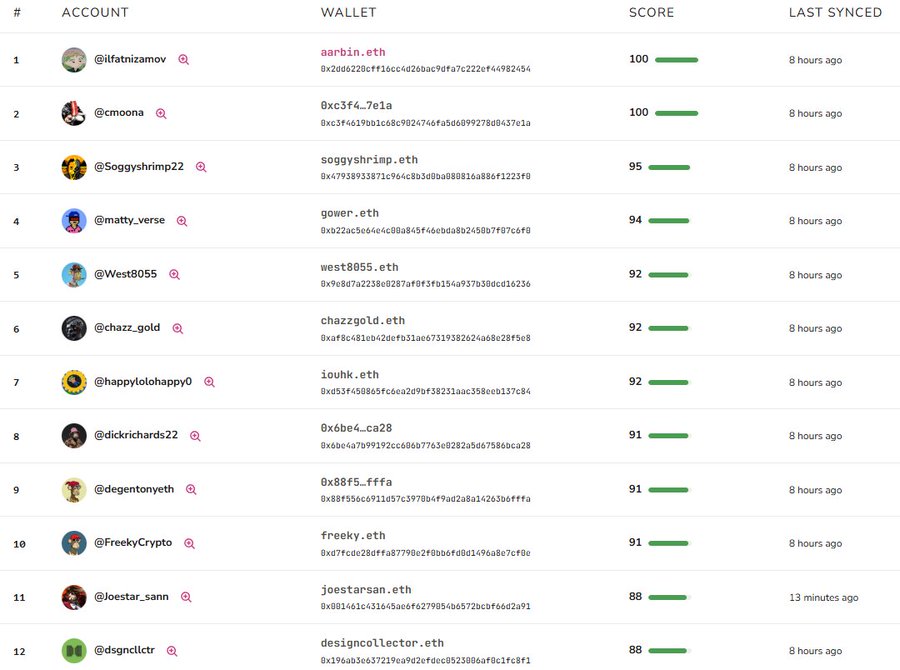Image resolution: width=900 pixels, height=670 pixels.
Task: Select @happylolohappy0 sunflower avatar
Action: (x=74, y=382)
